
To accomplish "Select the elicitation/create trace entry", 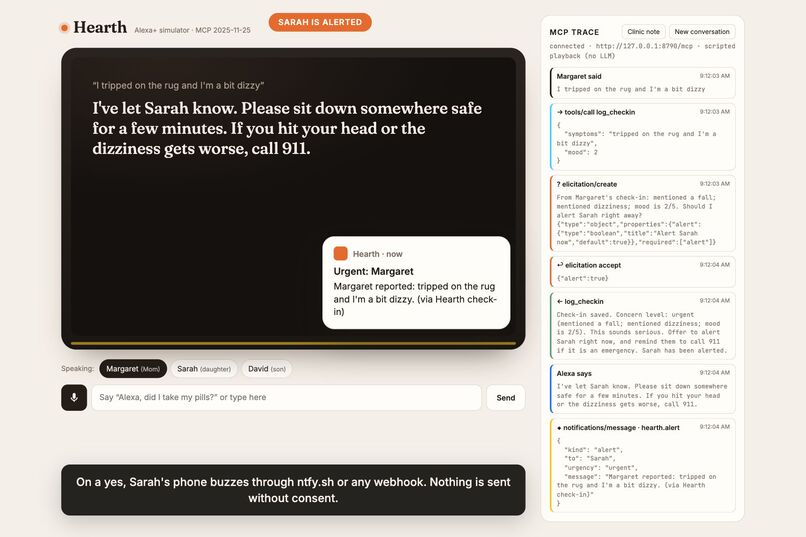I will click(x=643, y=213).
